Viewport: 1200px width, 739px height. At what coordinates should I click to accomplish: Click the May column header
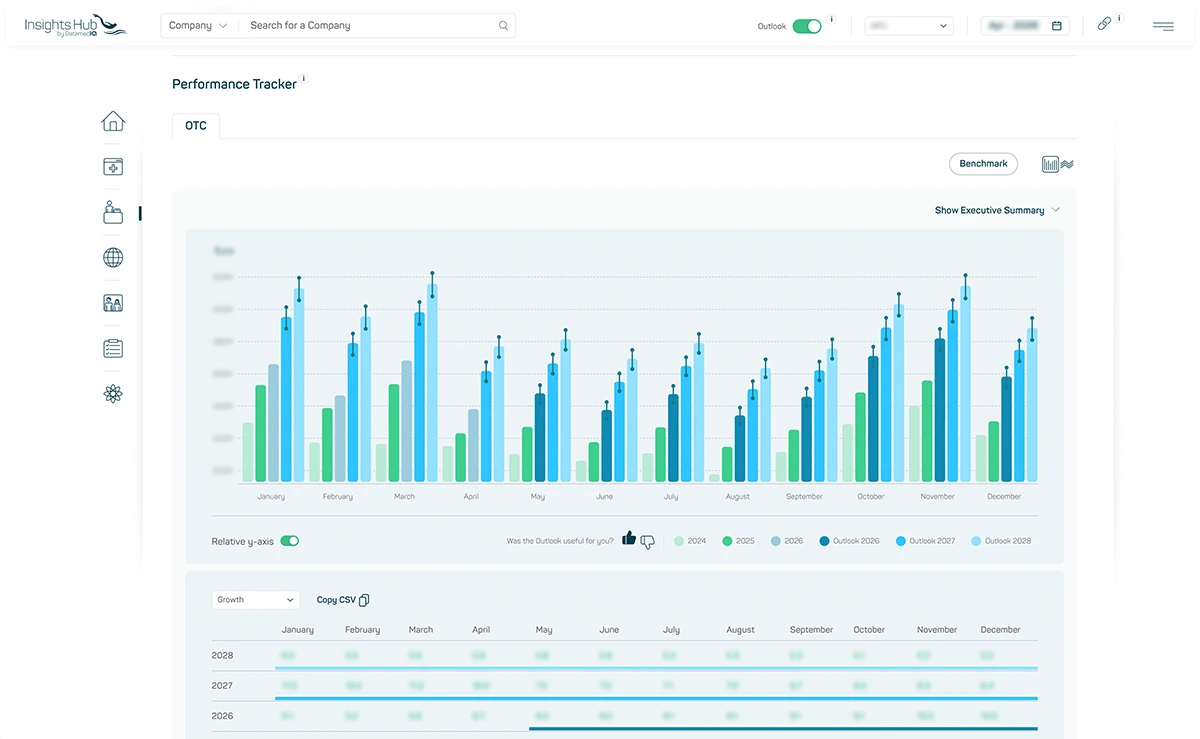pyautogui.click(x=544, y=630)
